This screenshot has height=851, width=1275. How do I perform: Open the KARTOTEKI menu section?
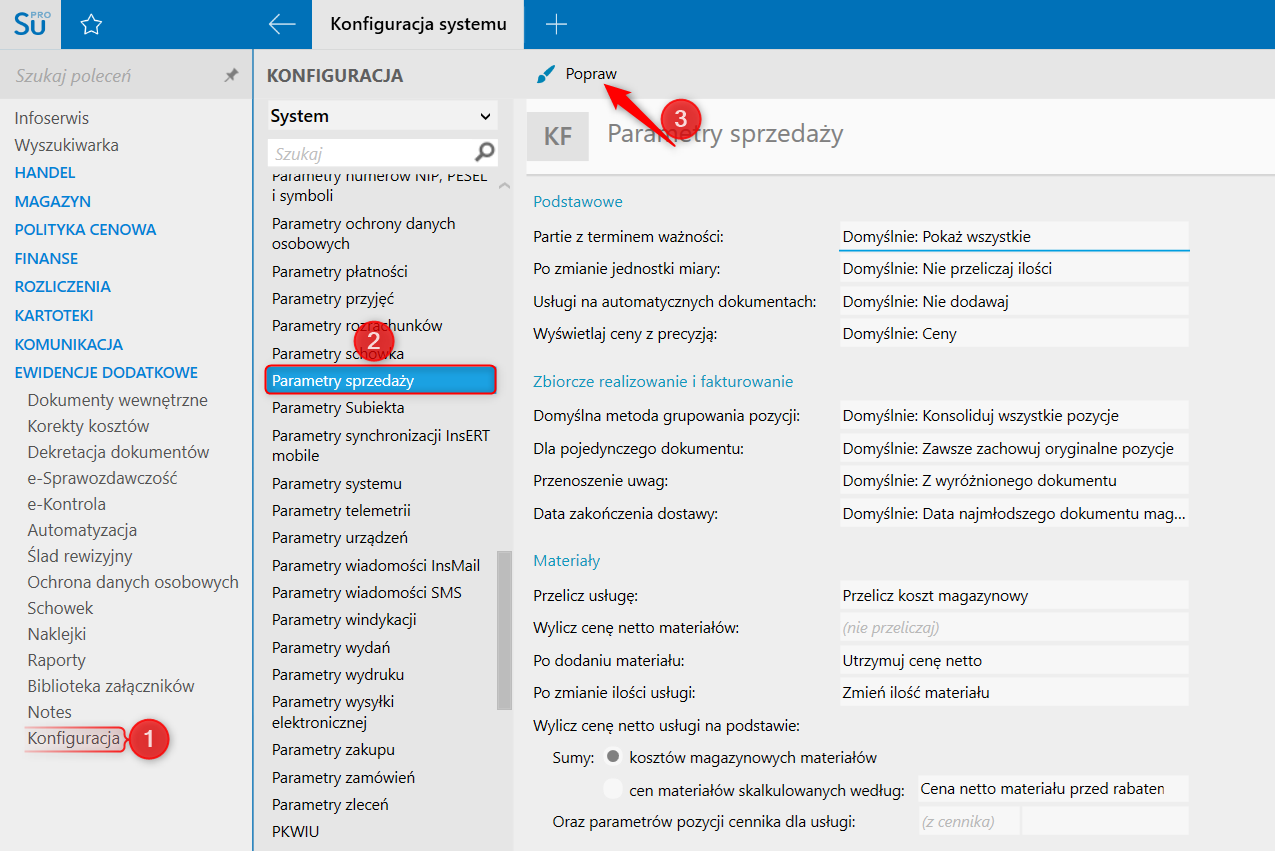pyautogui.click(x=54, y=315)
